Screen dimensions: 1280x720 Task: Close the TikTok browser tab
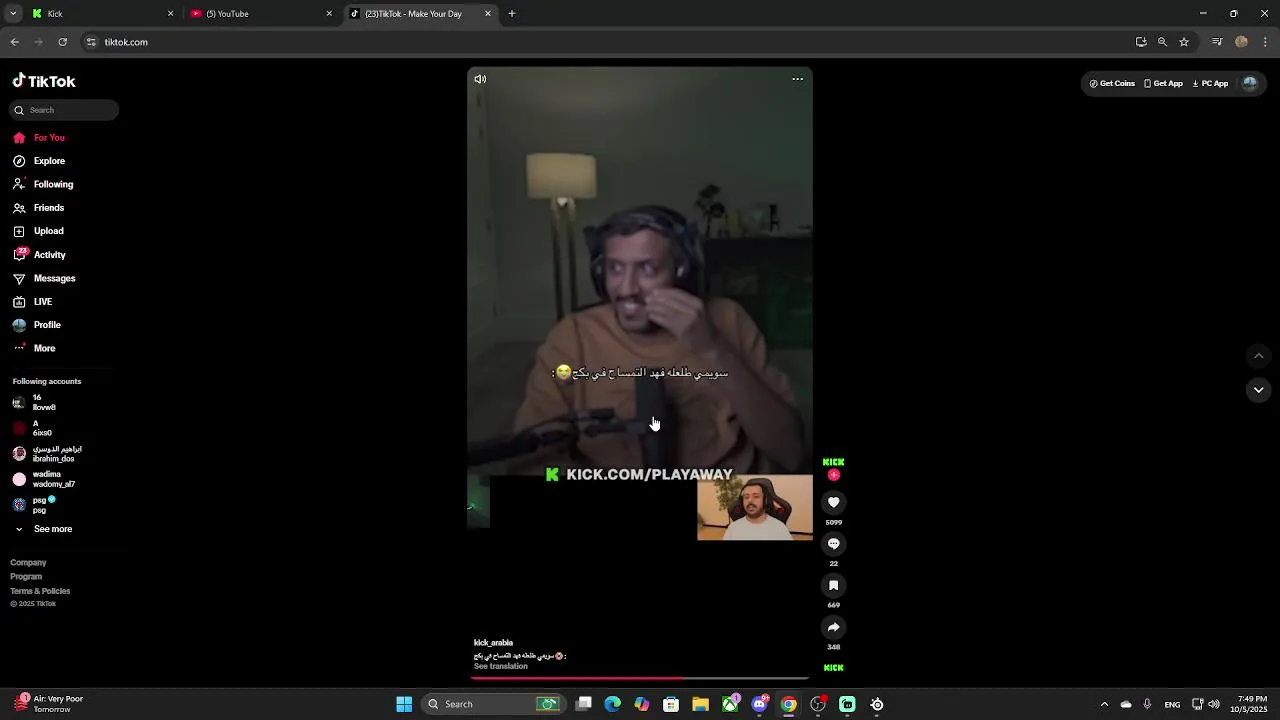pyautogui.click(x=488, y=14)
